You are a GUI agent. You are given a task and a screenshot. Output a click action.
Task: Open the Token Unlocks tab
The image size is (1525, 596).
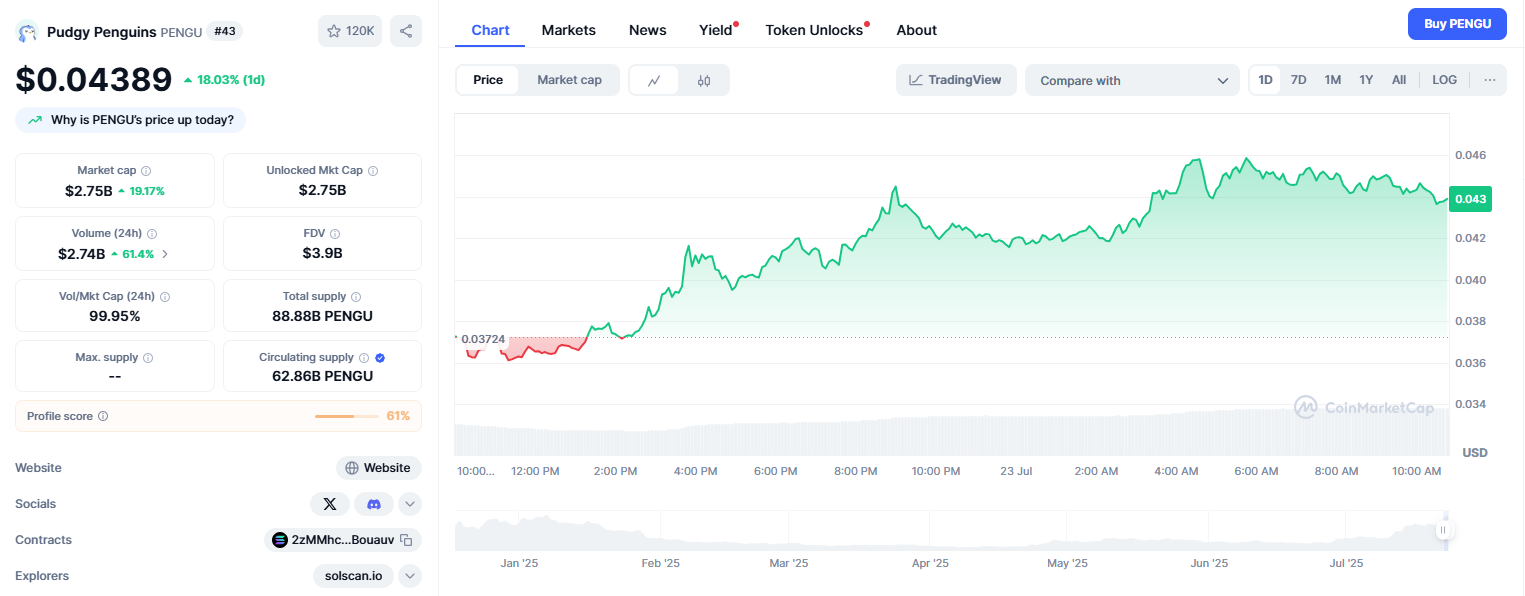click(814, 30)
